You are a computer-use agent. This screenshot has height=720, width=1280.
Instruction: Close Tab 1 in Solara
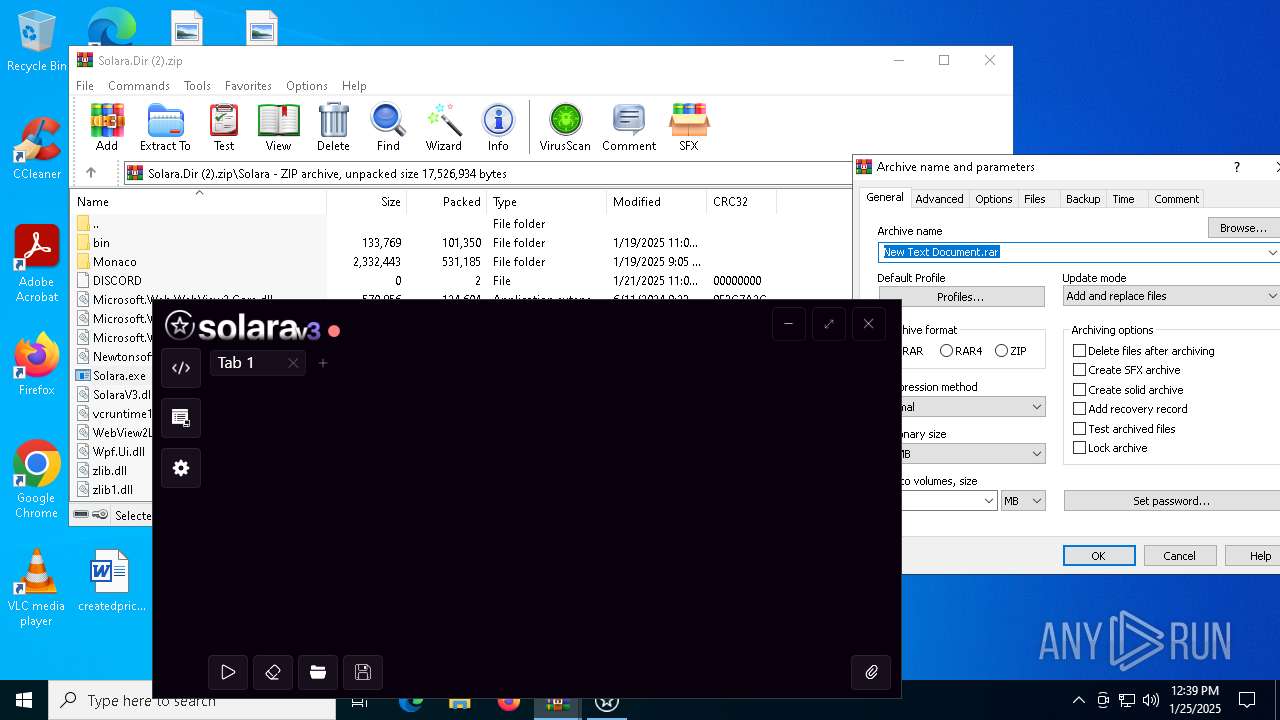coord(293,363)
